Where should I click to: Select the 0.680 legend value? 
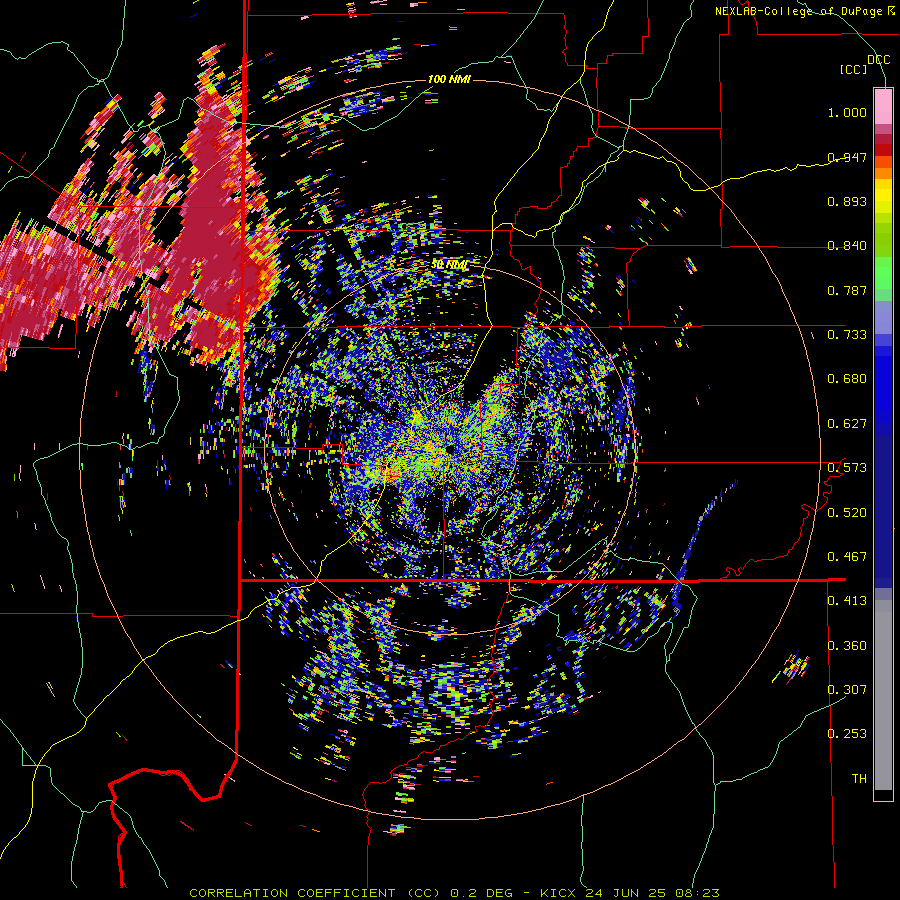(847, 379)
